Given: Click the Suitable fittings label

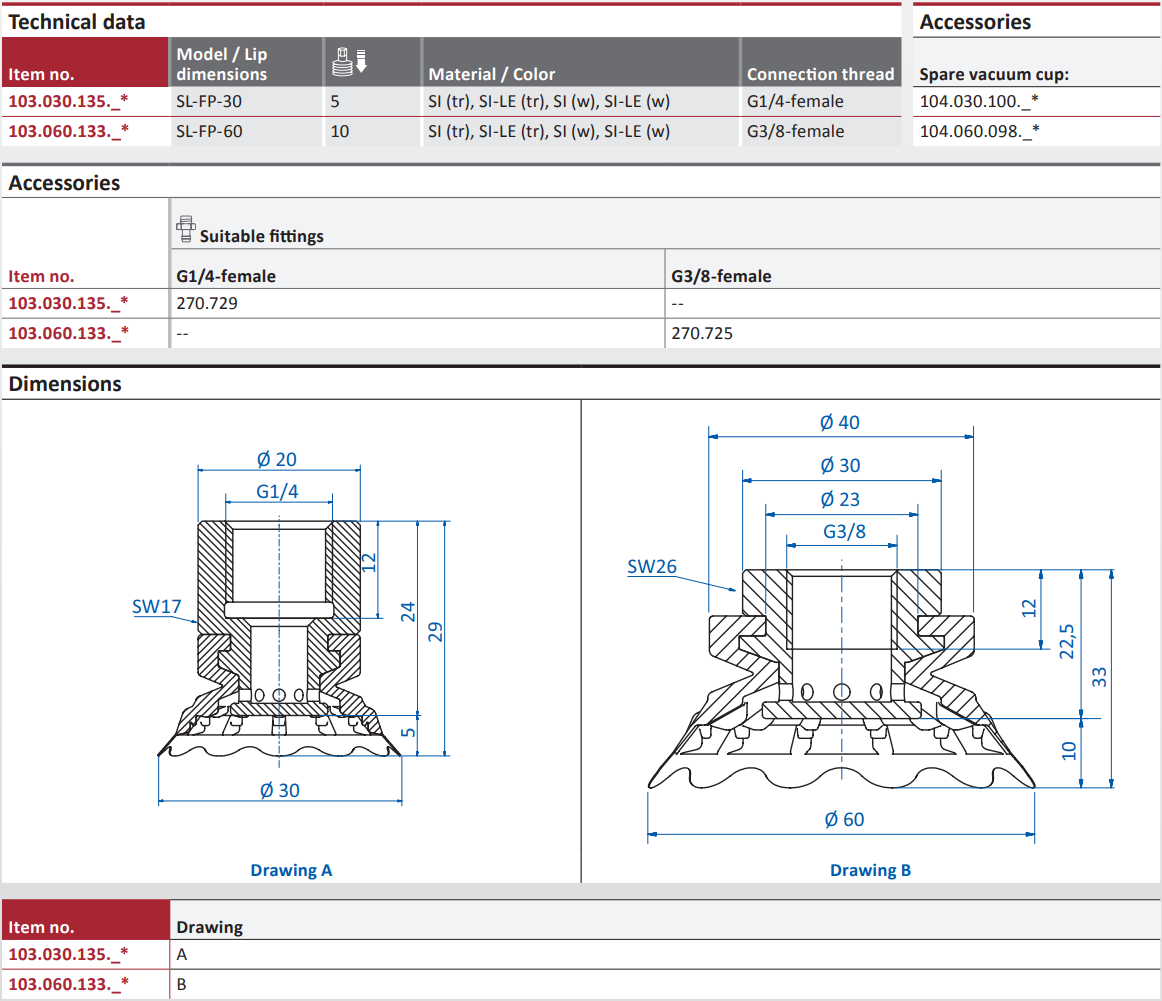Looking at the screenshot, I should (262, 236).
